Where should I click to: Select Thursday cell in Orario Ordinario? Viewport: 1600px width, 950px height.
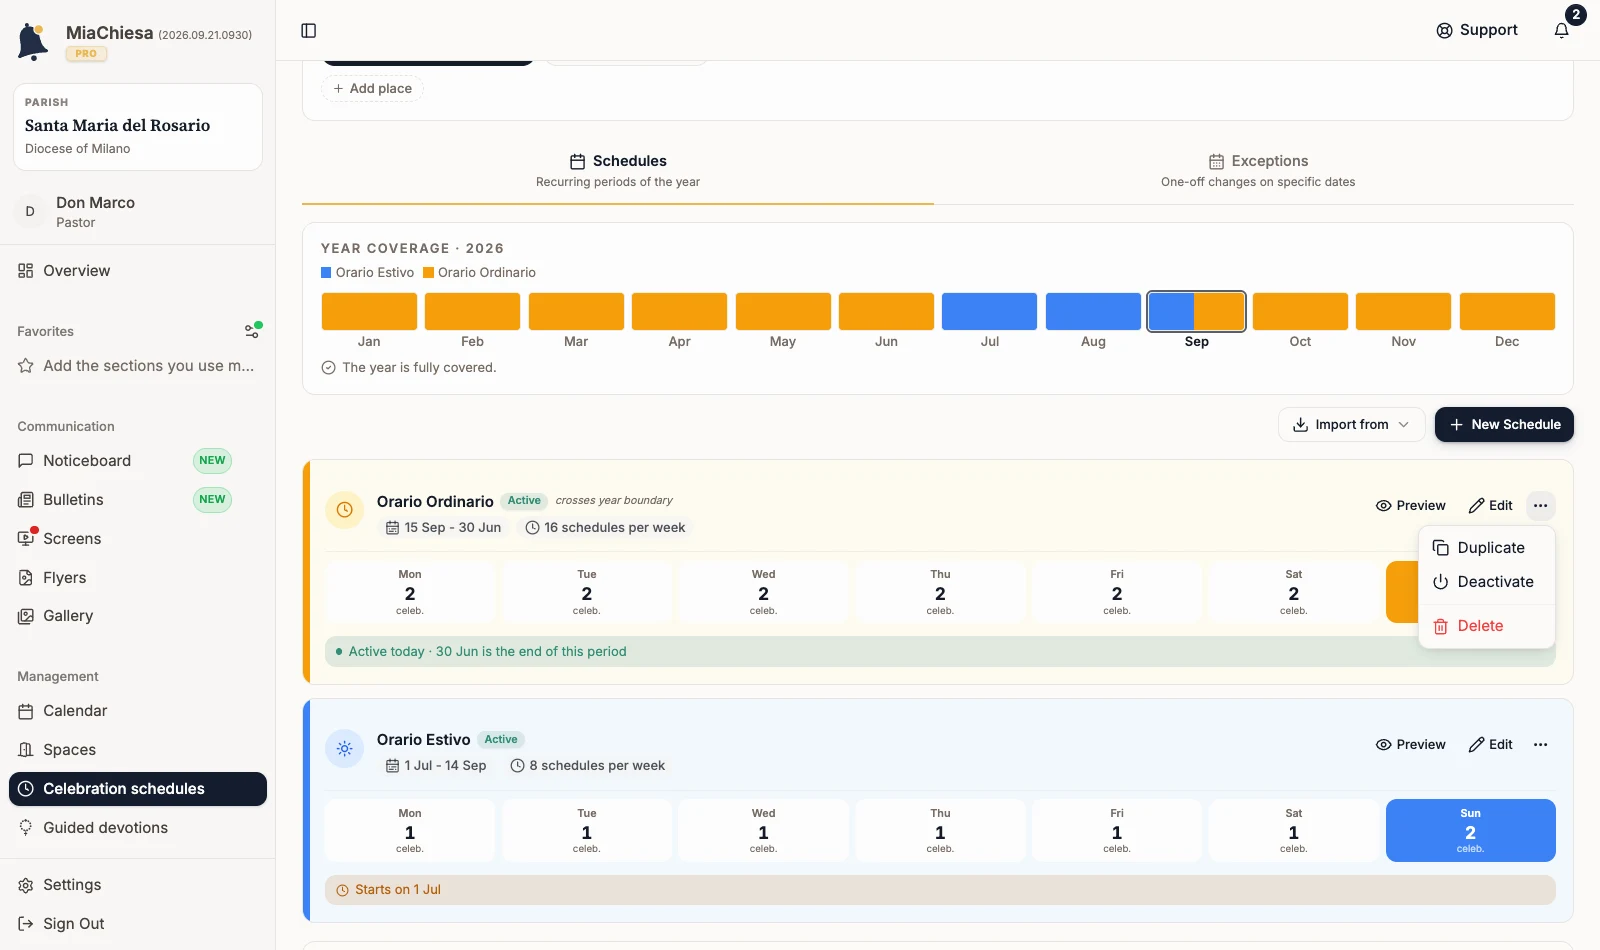pos(940,592)
